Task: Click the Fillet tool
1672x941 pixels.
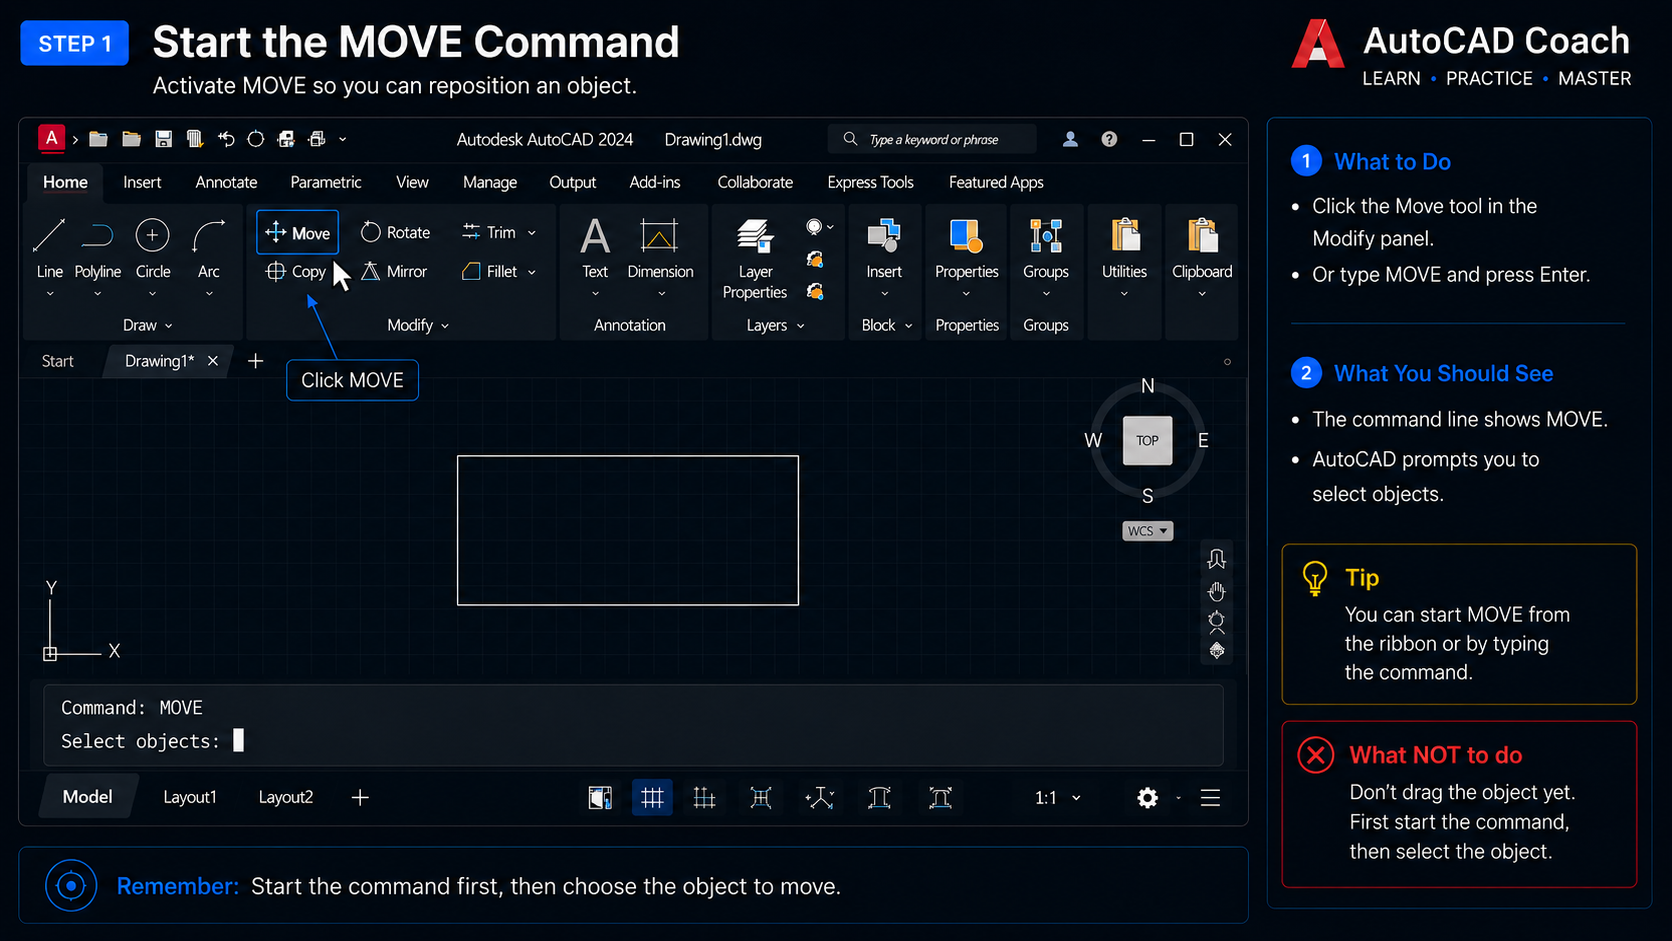Action: tap(489, 271)
